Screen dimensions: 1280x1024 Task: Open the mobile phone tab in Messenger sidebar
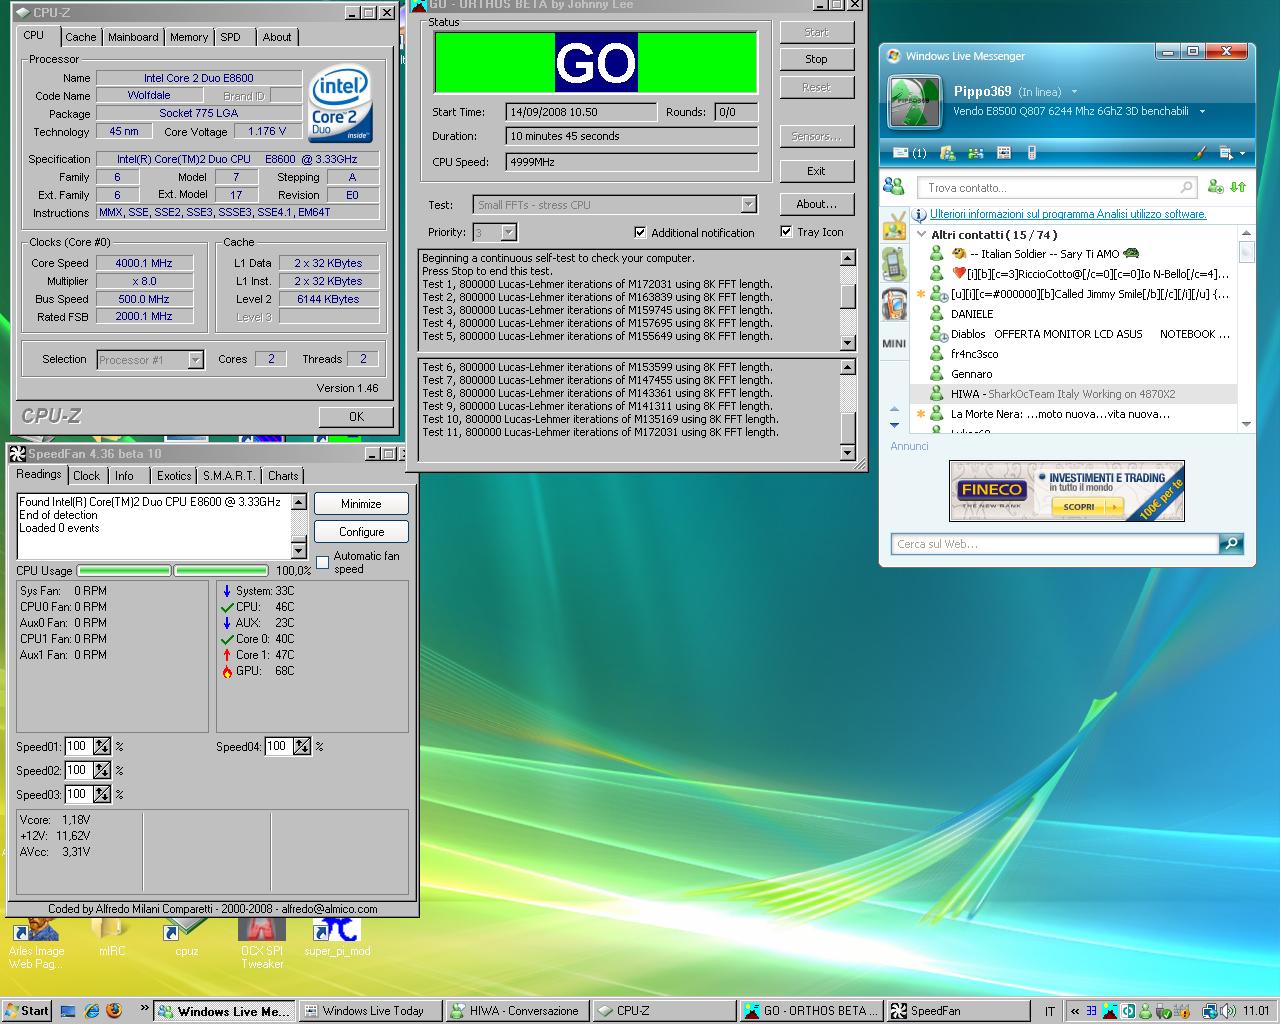pyautogui.click(x=894, y=264)
